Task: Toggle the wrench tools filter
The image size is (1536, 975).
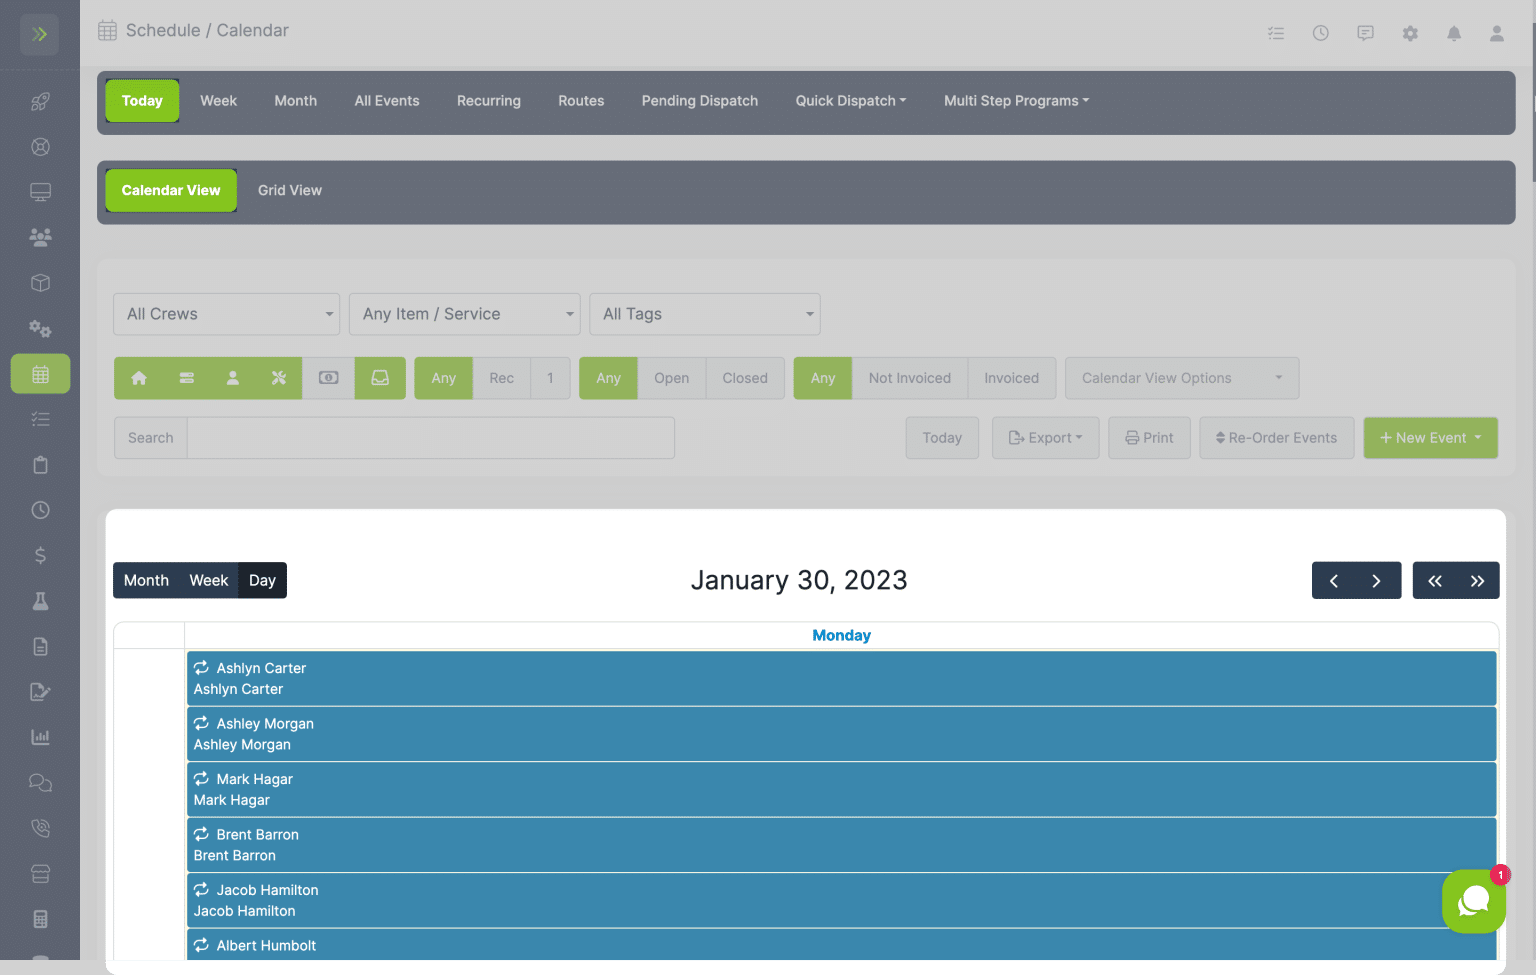Action: tap(279, 378)
